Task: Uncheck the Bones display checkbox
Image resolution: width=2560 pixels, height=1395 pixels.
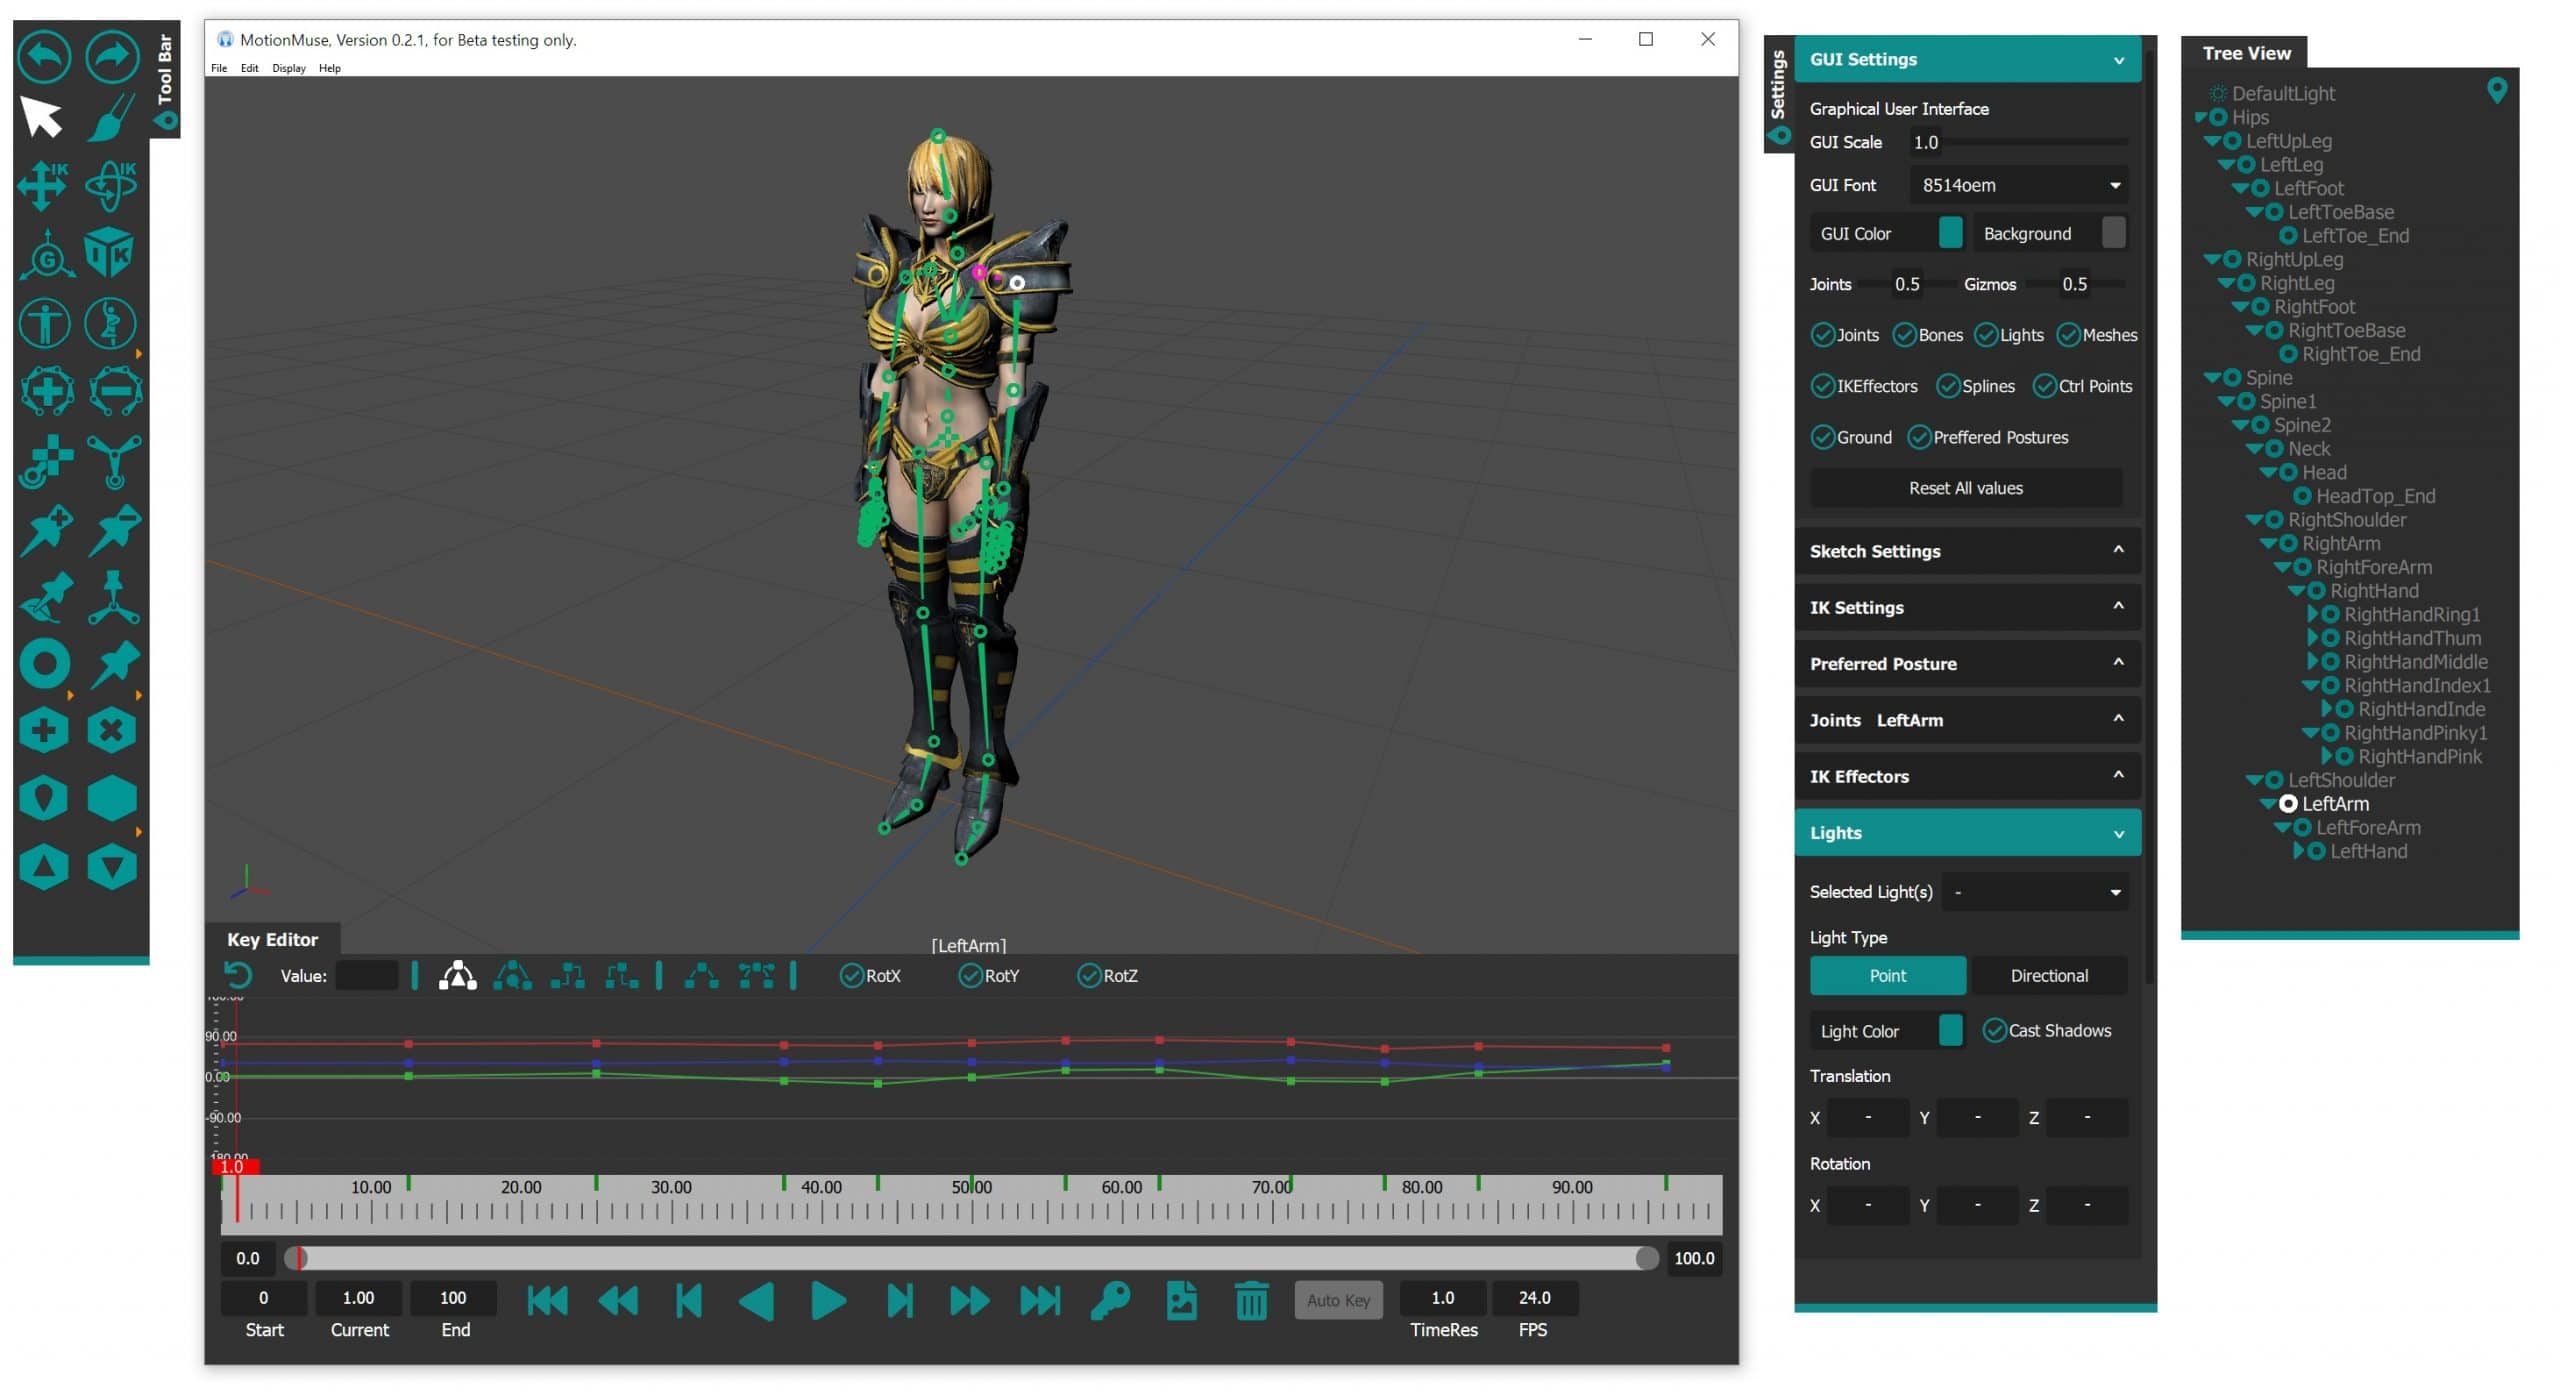Action: point(1904,335)
